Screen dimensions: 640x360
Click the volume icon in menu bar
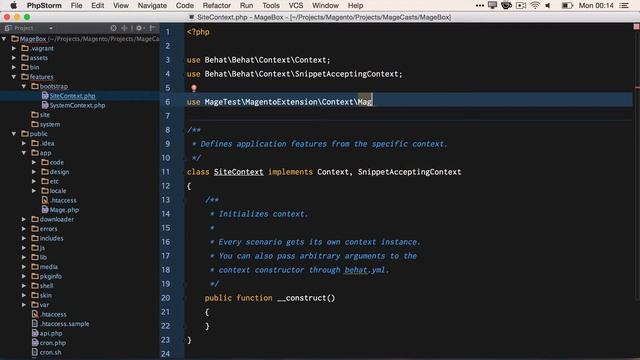coord(548,5)
